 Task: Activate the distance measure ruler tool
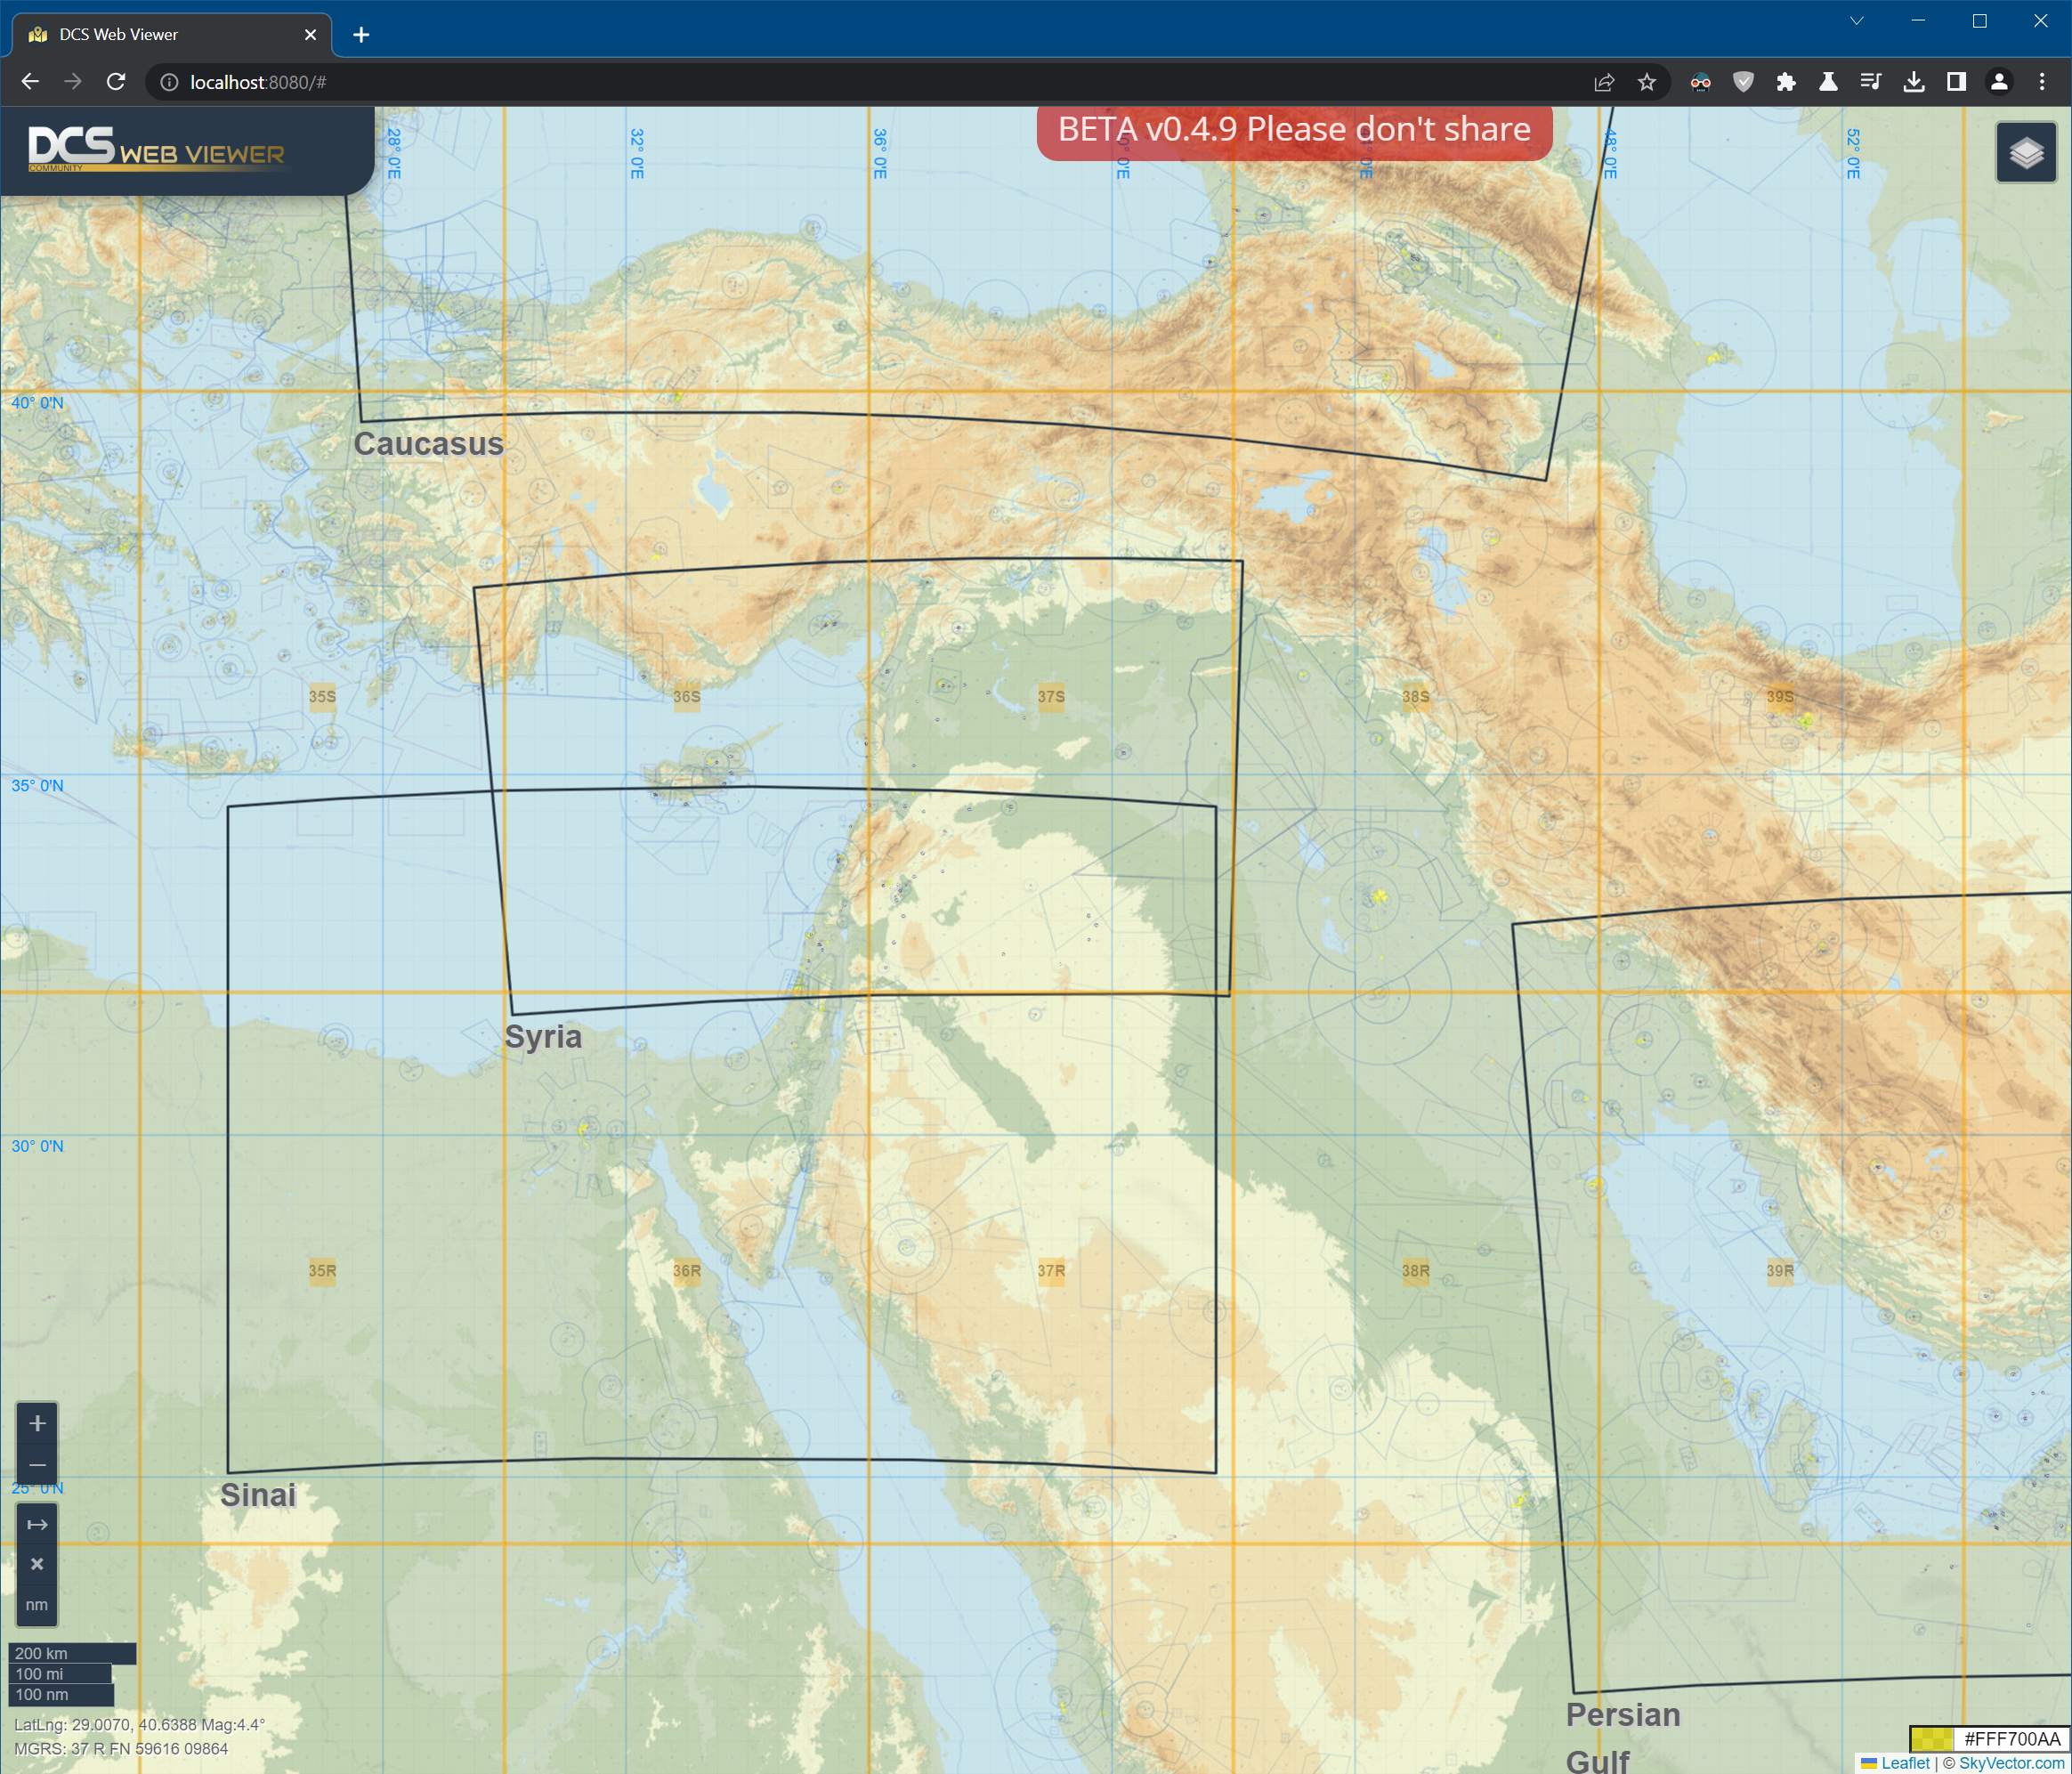tap(37, 1524)
